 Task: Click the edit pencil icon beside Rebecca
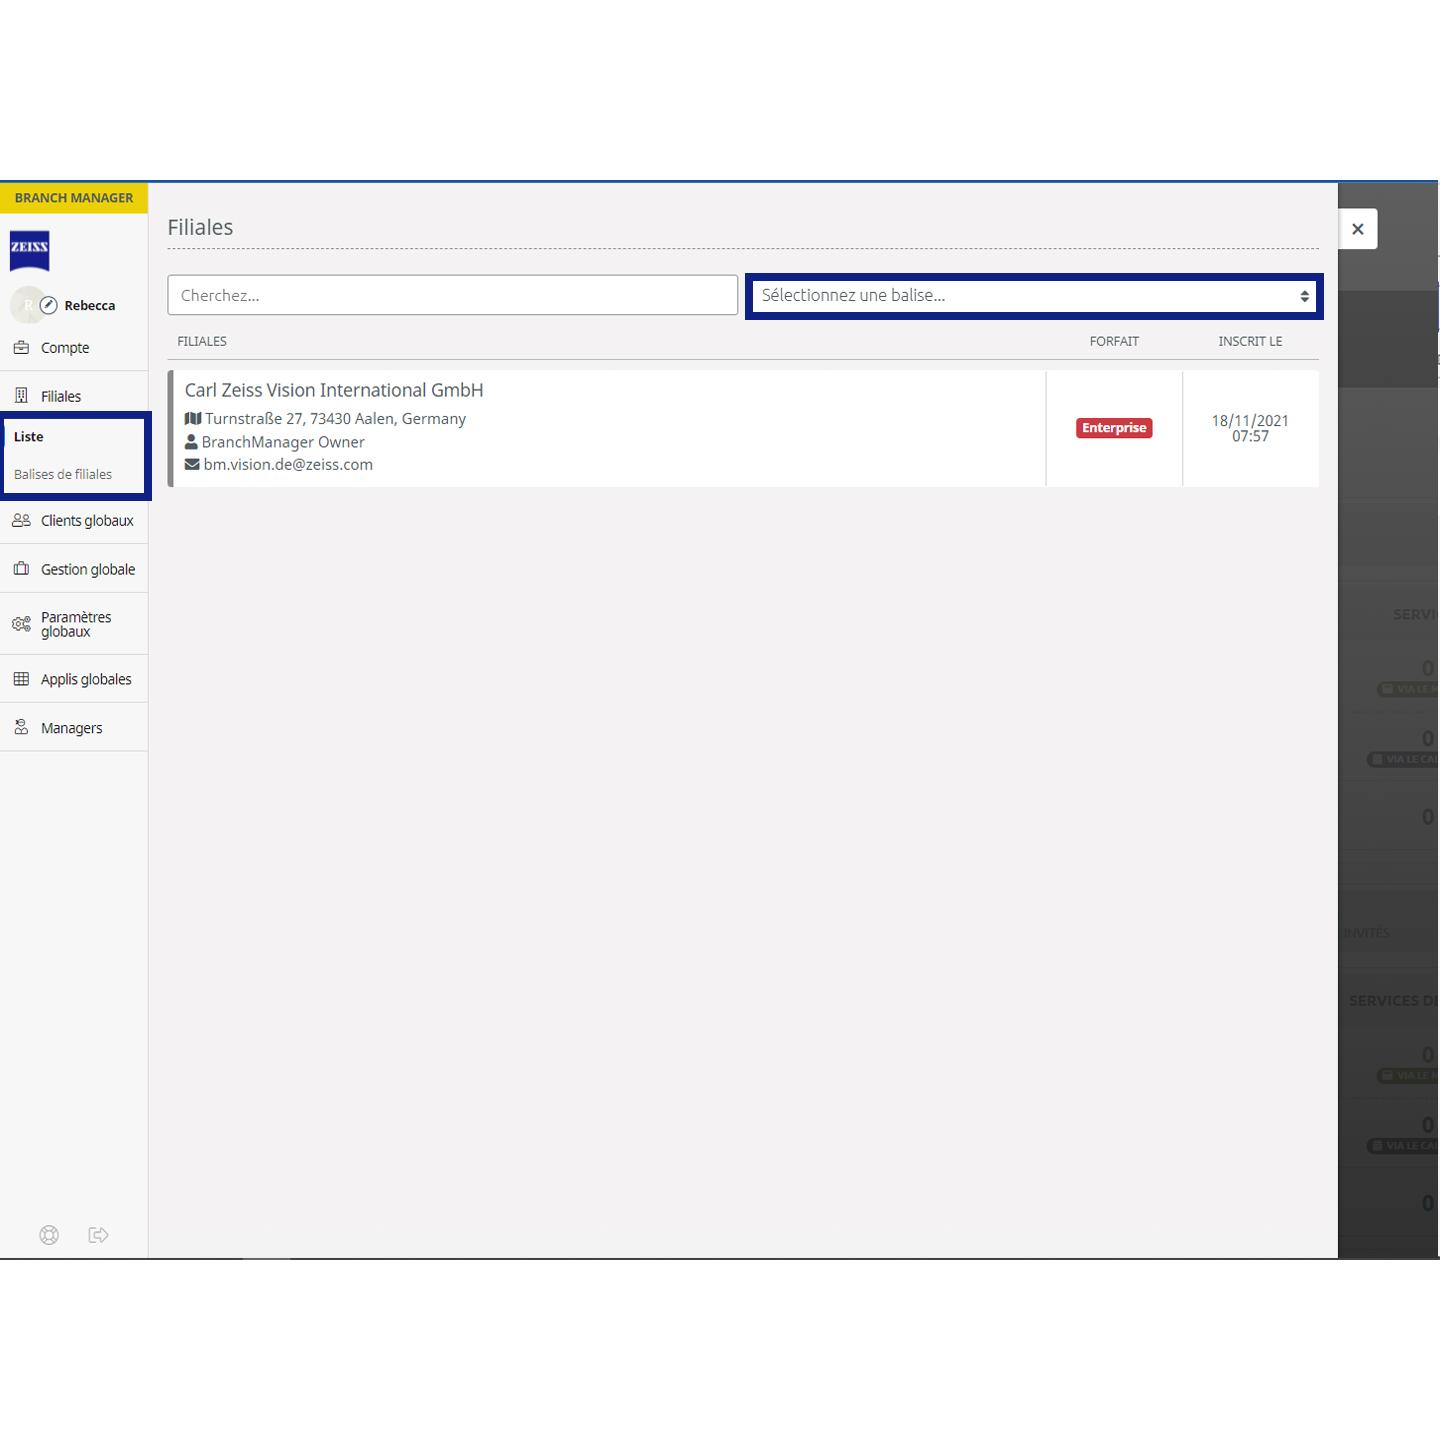point(48,305)
